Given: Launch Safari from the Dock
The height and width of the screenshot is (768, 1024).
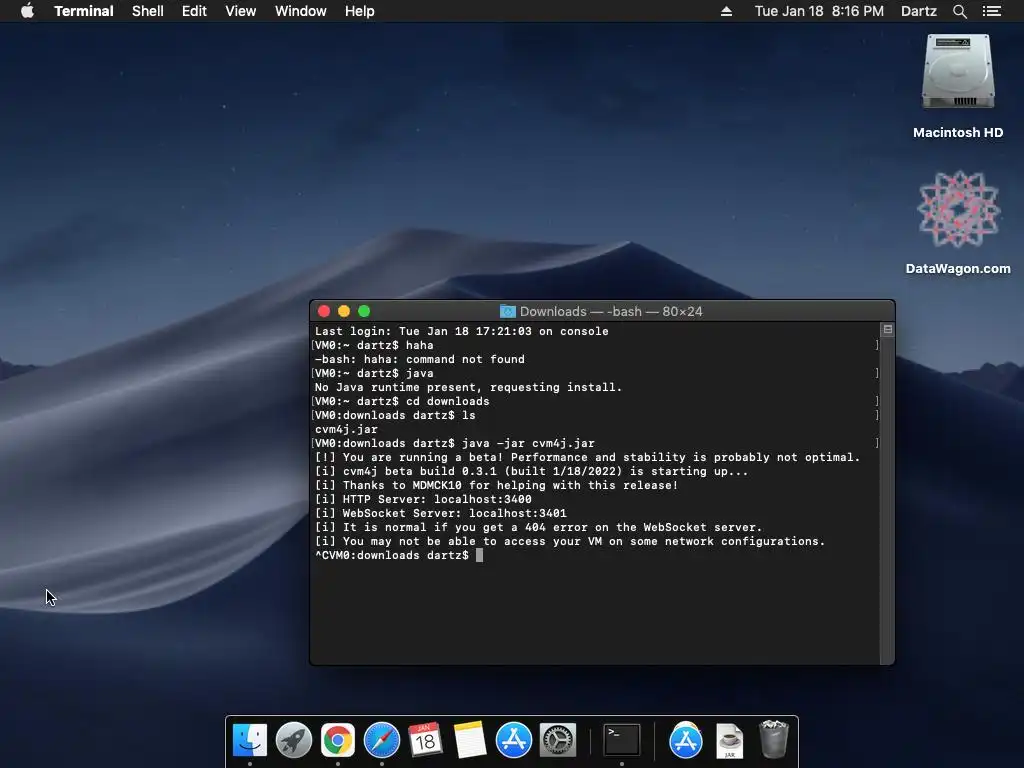Looking at the screenshot, I should click(381, 740).
